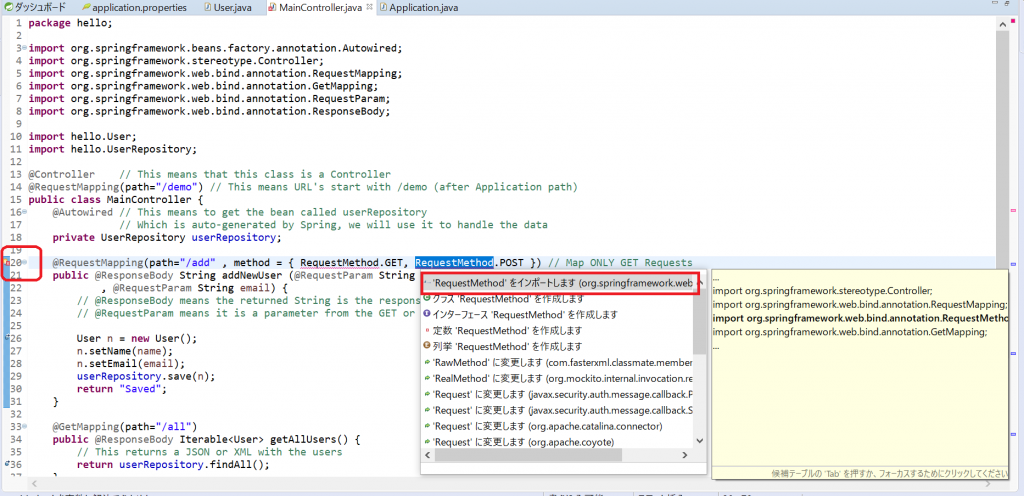
Task: Click the close icon on MainController.java tab
Action: point(370,7)
